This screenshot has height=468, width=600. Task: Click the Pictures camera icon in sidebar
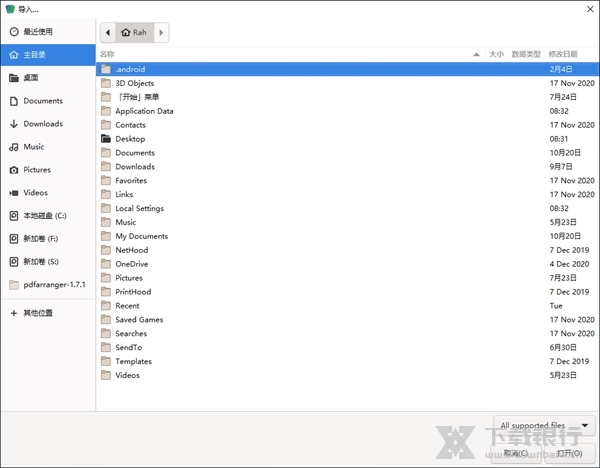coord(14,170)
